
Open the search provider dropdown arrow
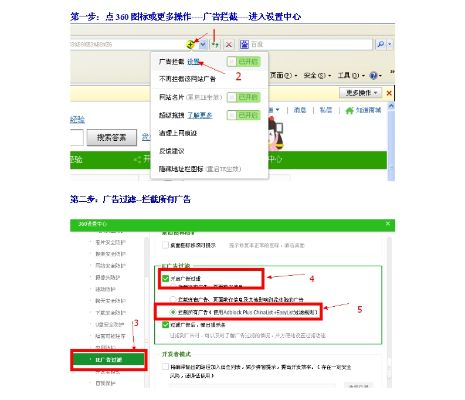tap(389, 44)
